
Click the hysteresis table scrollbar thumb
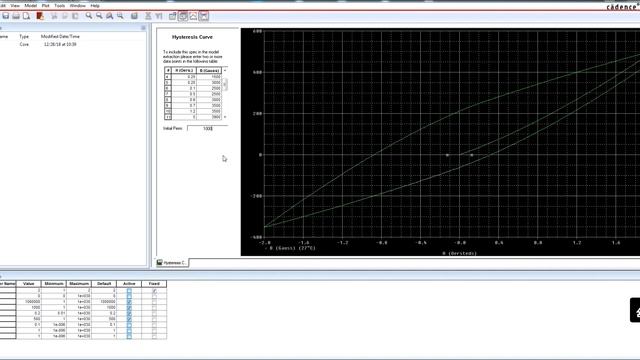[x=225, y=84]
